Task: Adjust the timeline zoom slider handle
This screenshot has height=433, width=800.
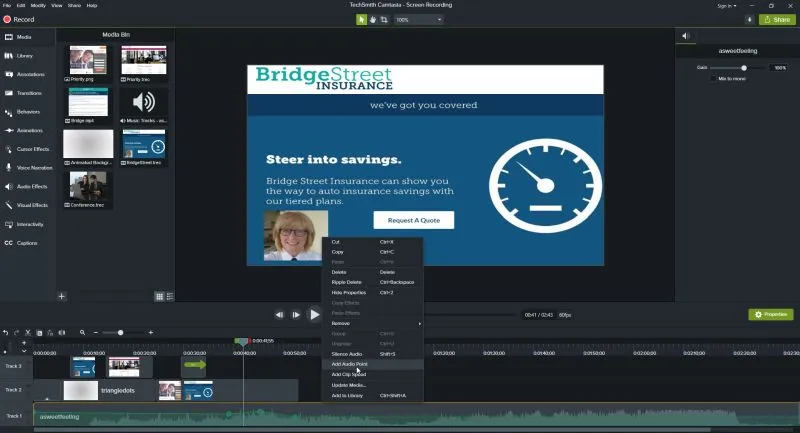Action: [120, 333]
